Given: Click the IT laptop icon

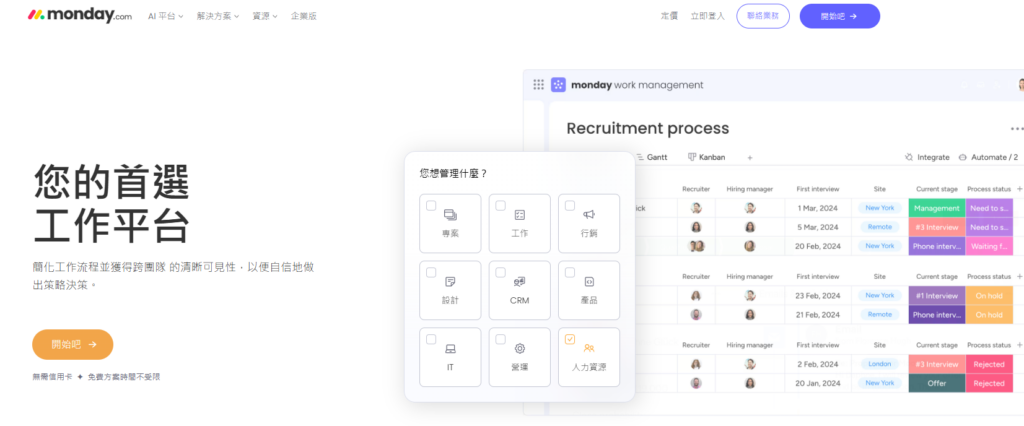Looking at the screenshot, I should pyautogui.click(x=450, y=348).
